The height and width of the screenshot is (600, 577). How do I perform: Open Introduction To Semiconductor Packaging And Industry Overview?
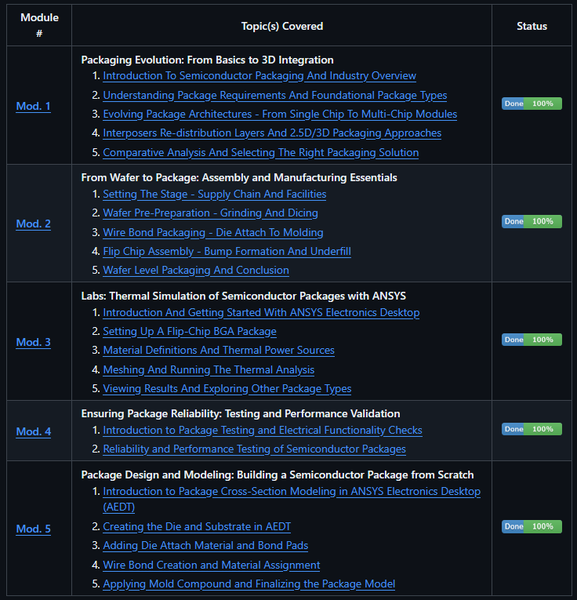(x=259, y=76)
